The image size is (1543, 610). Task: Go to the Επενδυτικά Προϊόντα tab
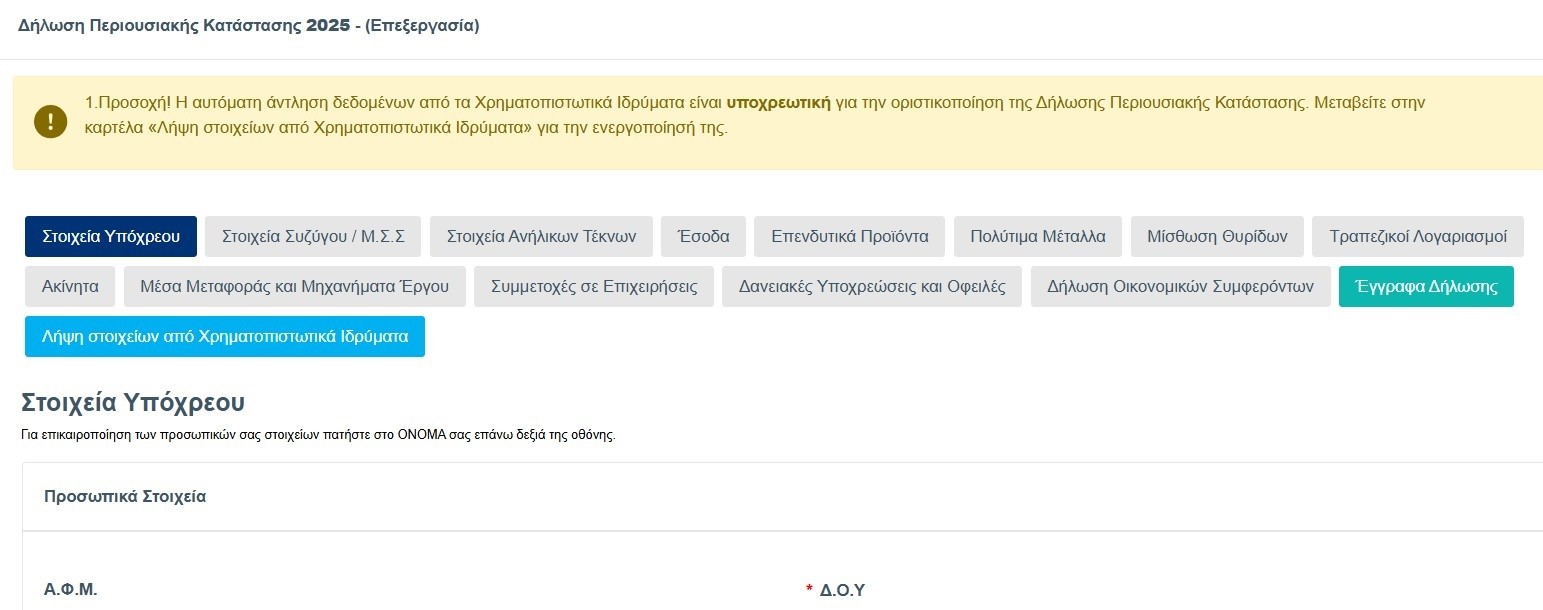pyautogui.click(x=849, y=237)
